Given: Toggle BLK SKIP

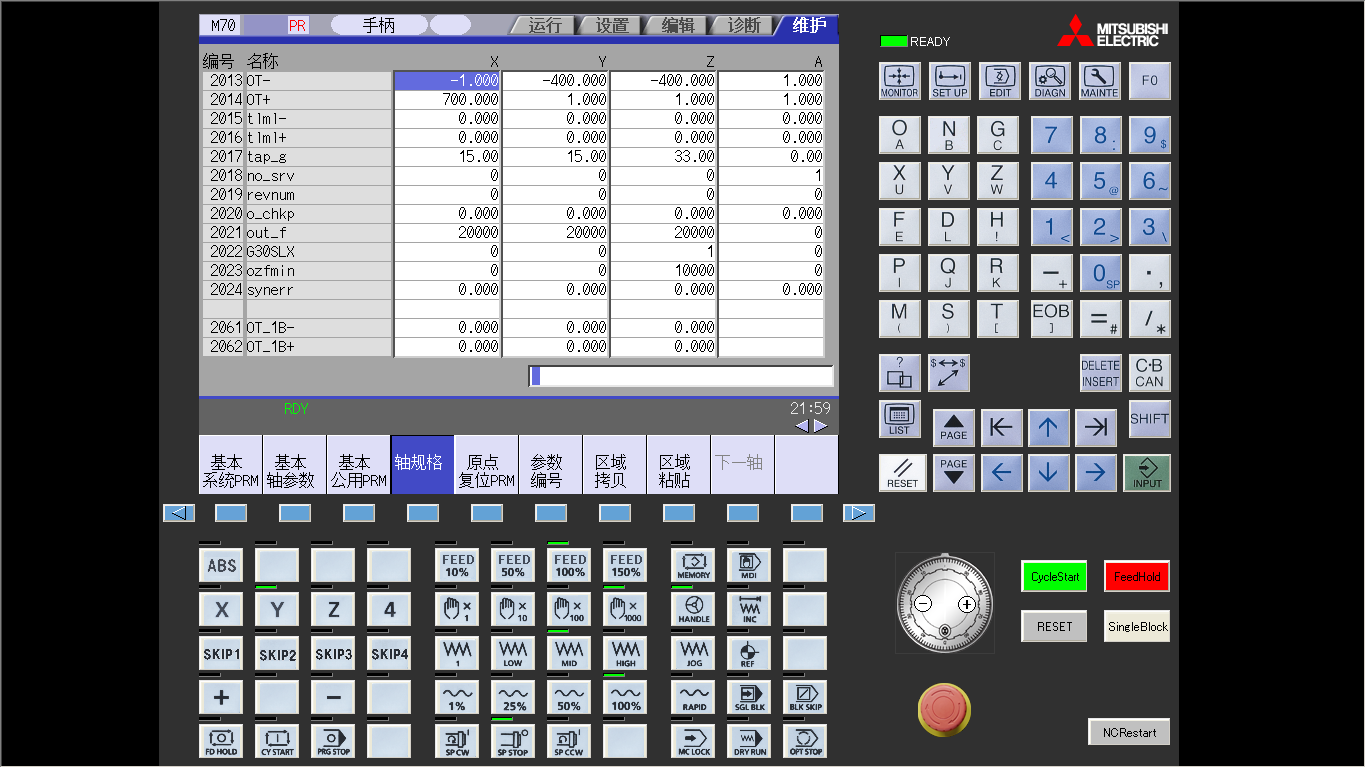Looking at the screenshot, I should tap(805, 697).
